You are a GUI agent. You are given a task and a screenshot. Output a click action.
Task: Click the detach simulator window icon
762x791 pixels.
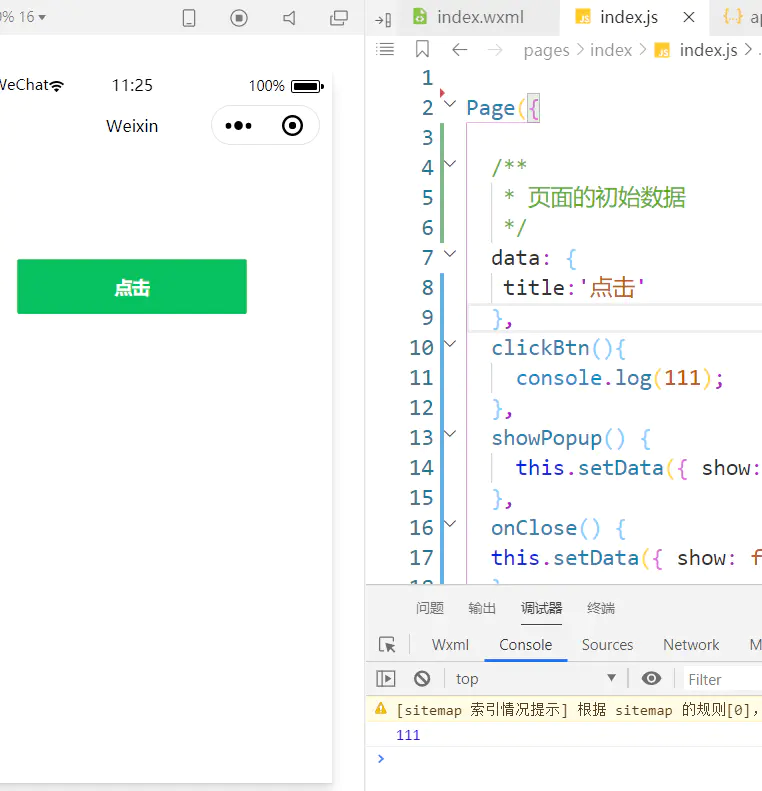pyautogui.click(x=339, y=18)
